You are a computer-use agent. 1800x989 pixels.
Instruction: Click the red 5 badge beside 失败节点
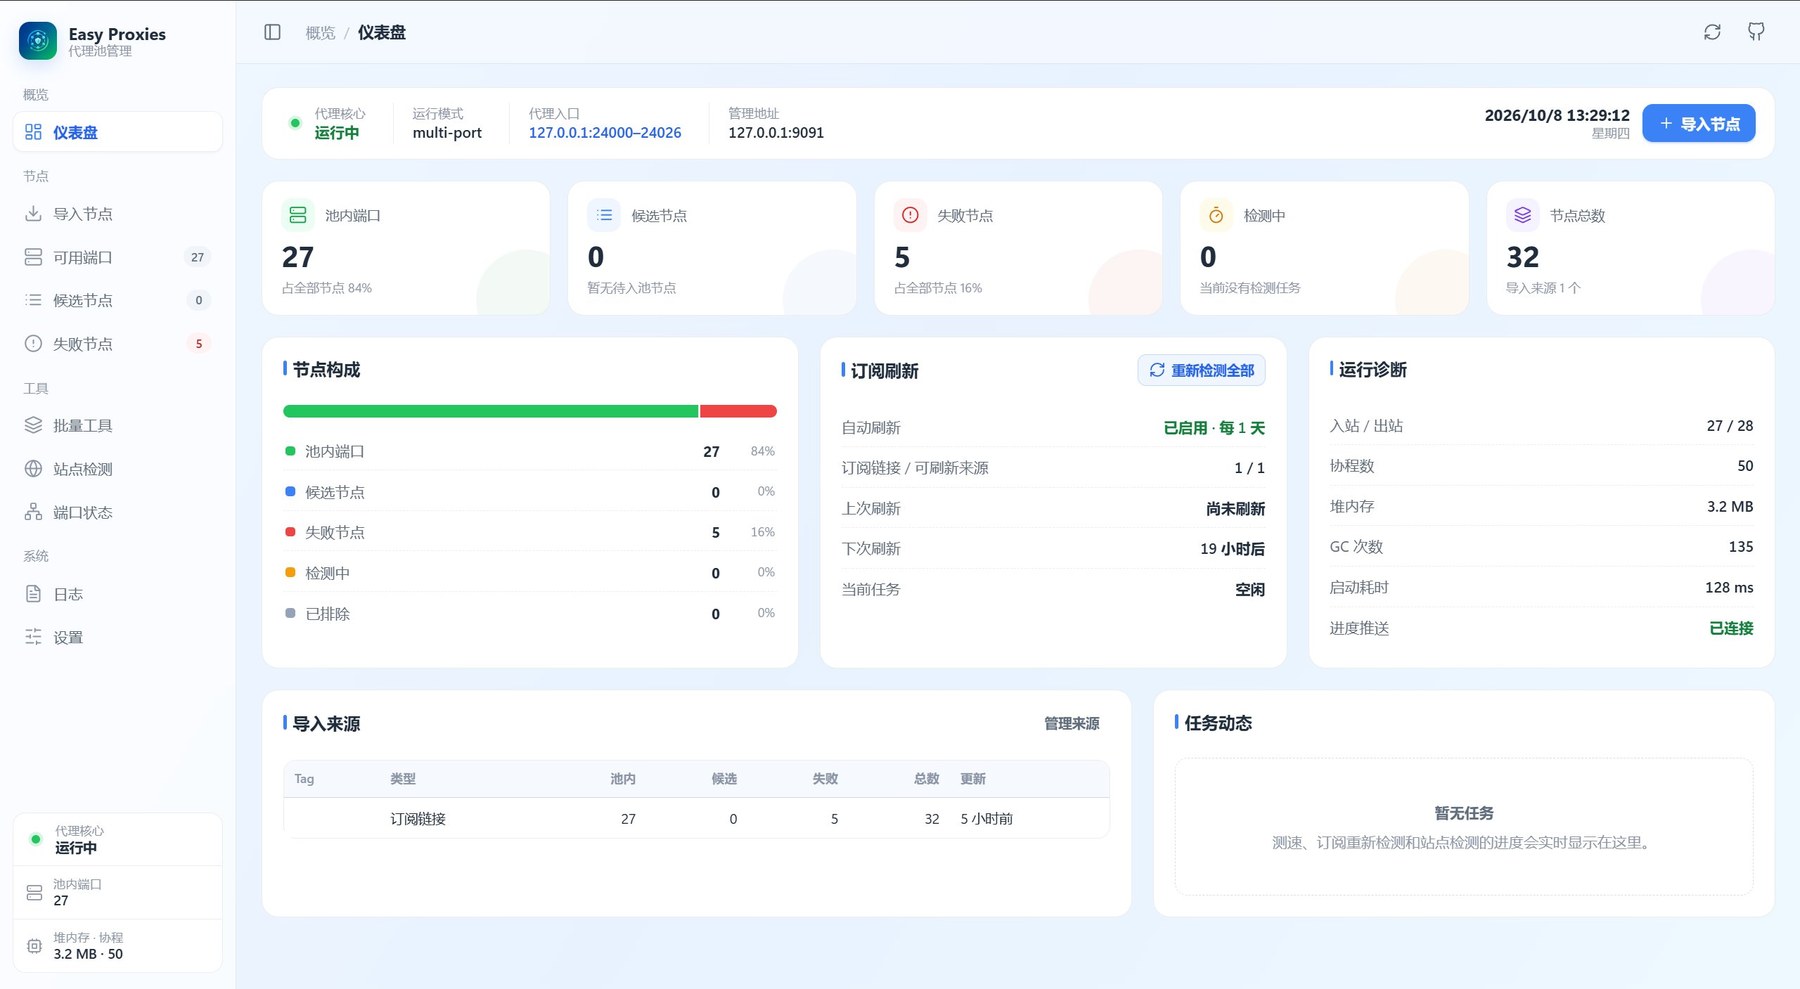pyautogui.click(x=199, y=344)
